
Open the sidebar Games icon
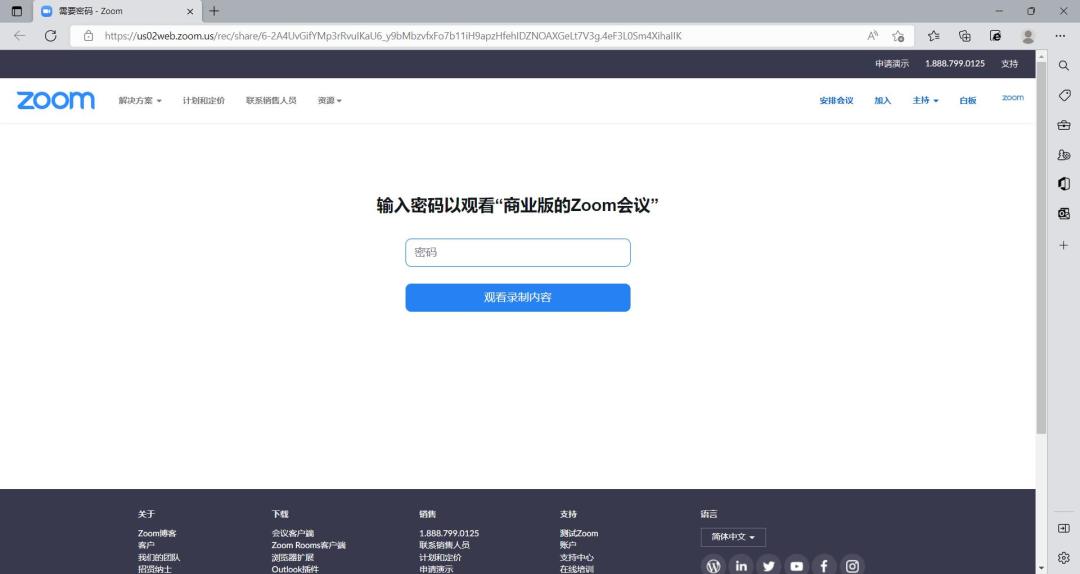[1063, 154]
